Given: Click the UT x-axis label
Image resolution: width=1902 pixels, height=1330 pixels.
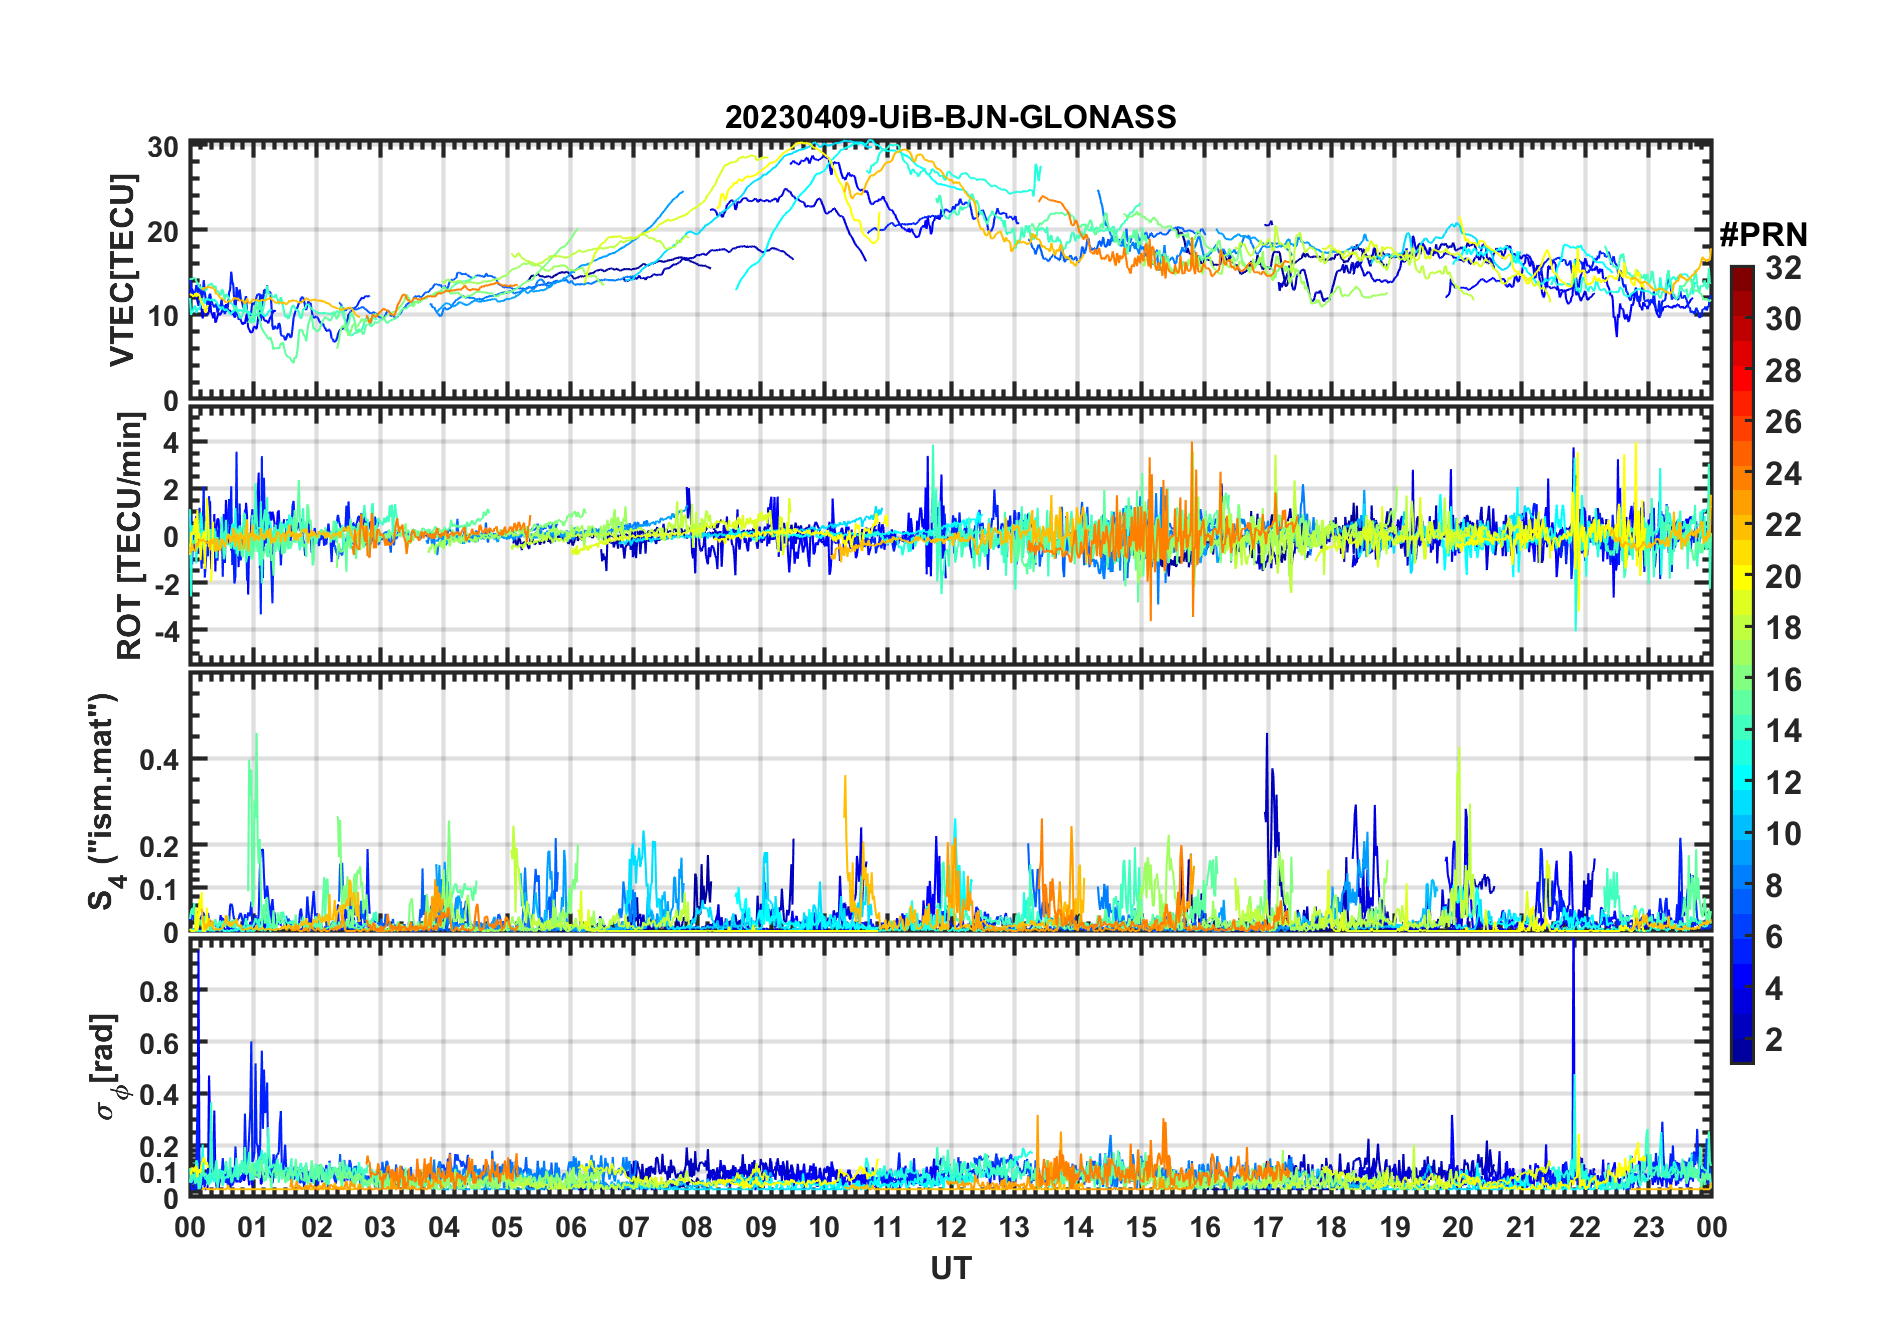Looking at the screenshot, I should [950, 1268].
